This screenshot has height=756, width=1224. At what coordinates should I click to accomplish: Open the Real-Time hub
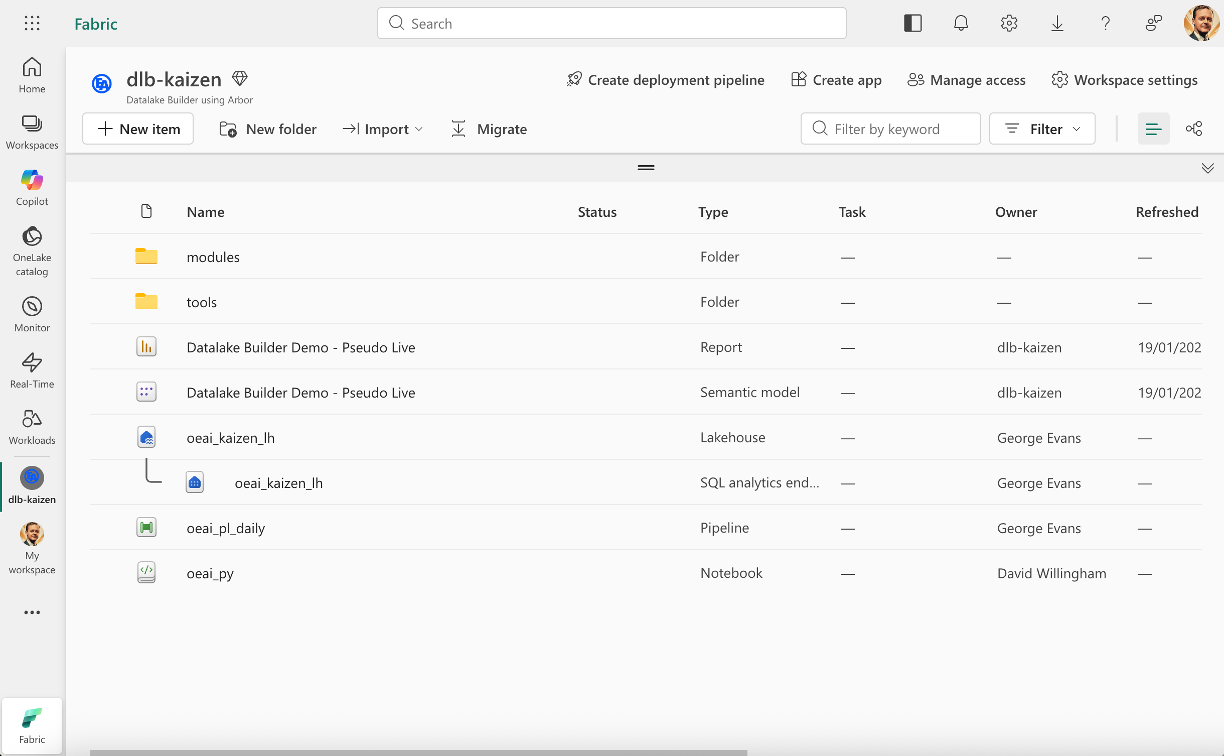31,364
